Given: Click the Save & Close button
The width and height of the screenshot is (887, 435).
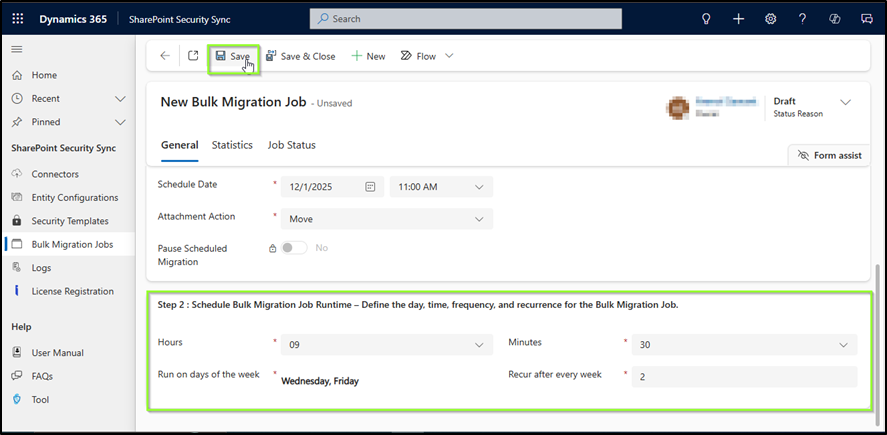Looking at the screenshot, I should [x=300, y=57].
